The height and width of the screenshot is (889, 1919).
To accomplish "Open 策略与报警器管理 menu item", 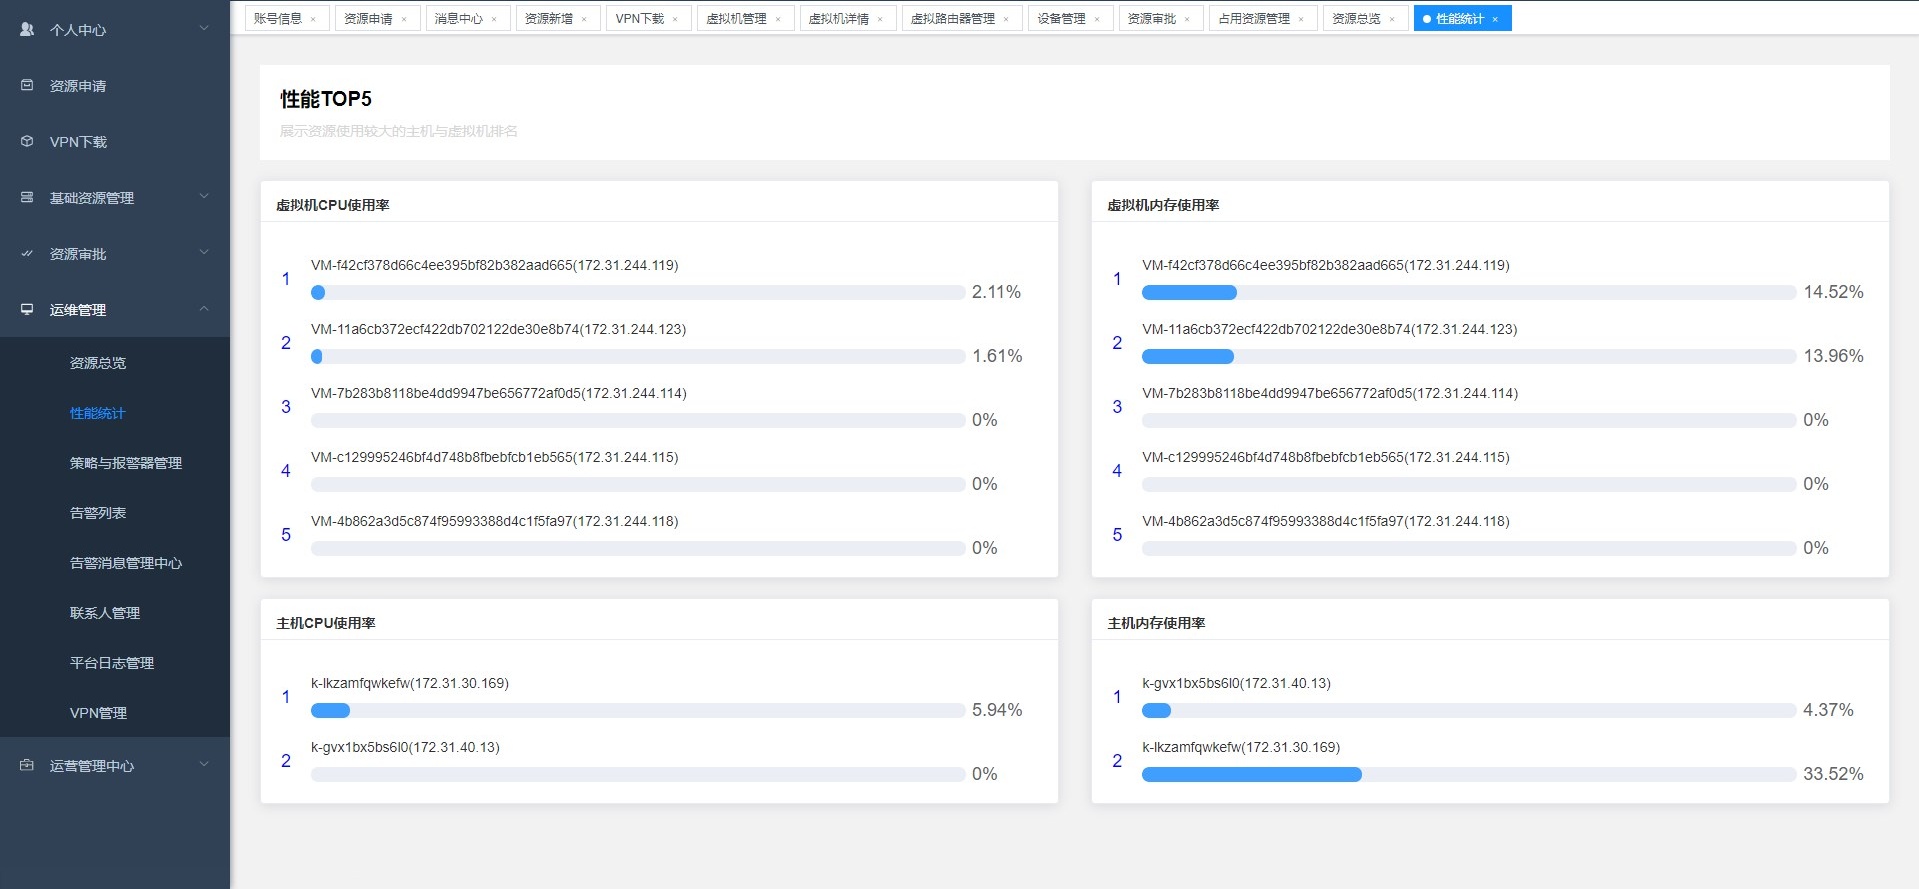I will coord(126,463).
